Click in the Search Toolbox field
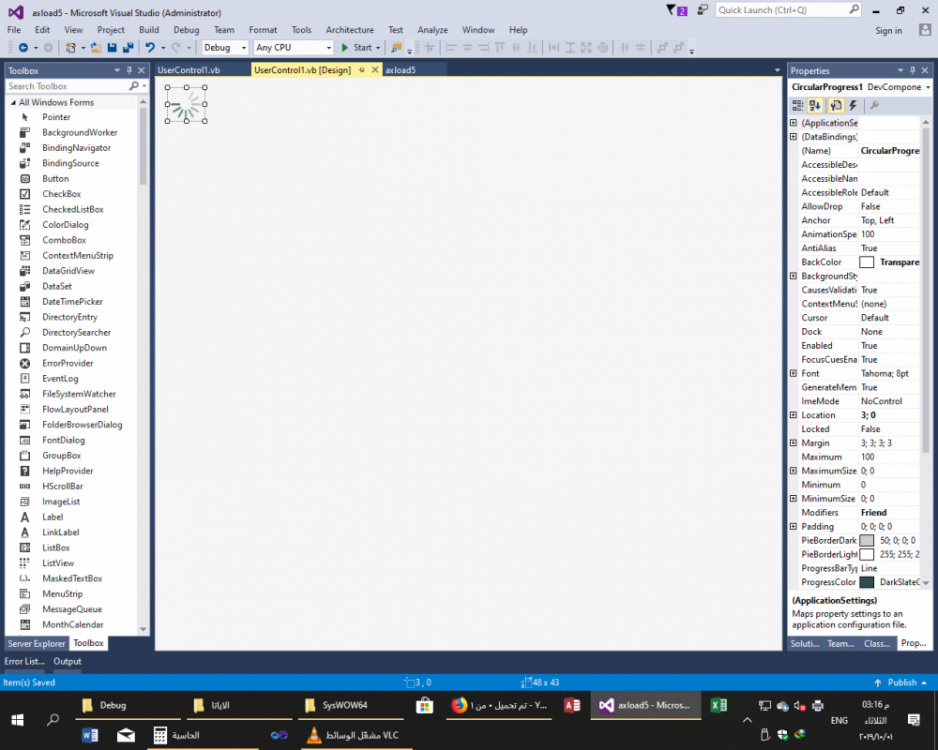 67,87
